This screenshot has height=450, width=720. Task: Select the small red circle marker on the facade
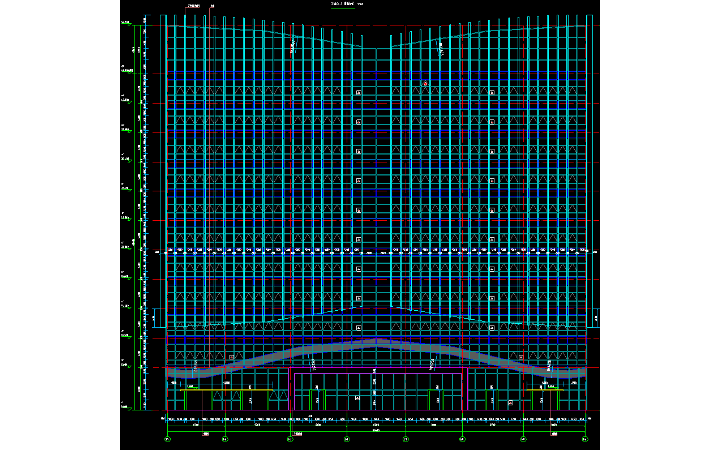click(425, 84)
